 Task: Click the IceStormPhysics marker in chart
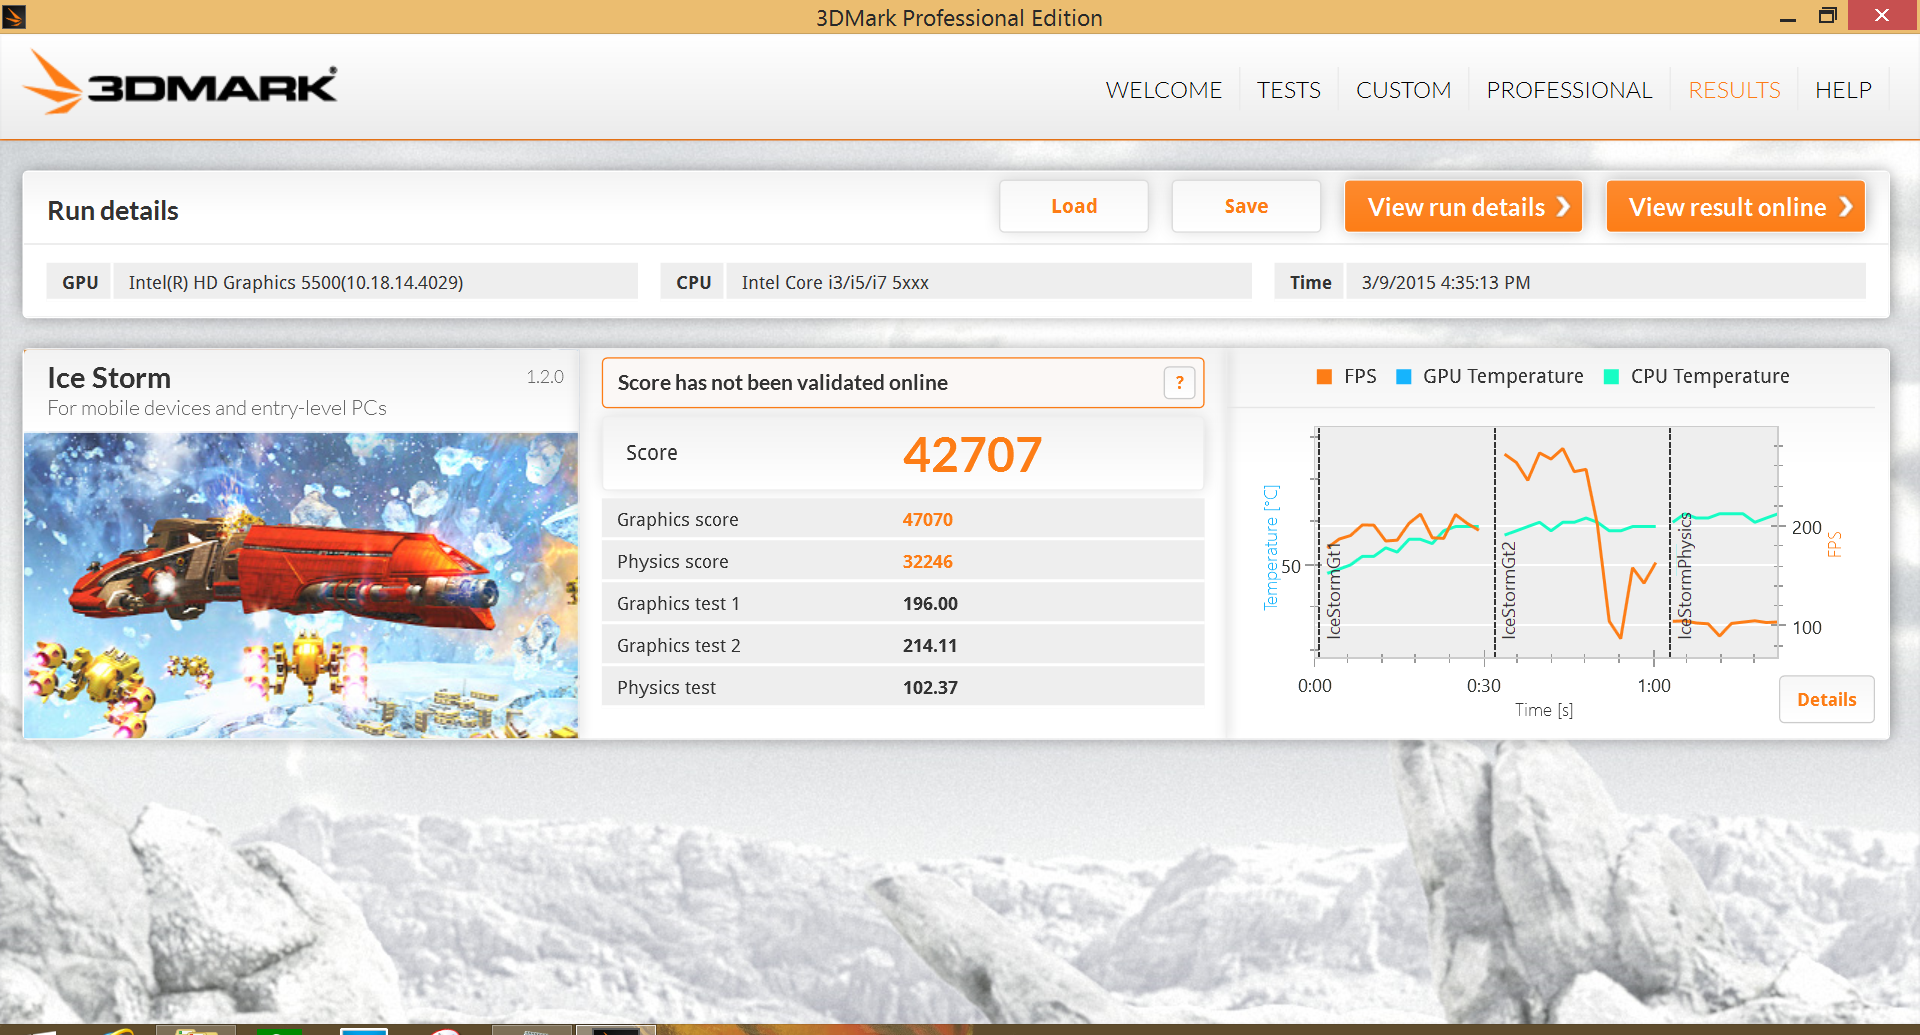(x=1684, y=576)
